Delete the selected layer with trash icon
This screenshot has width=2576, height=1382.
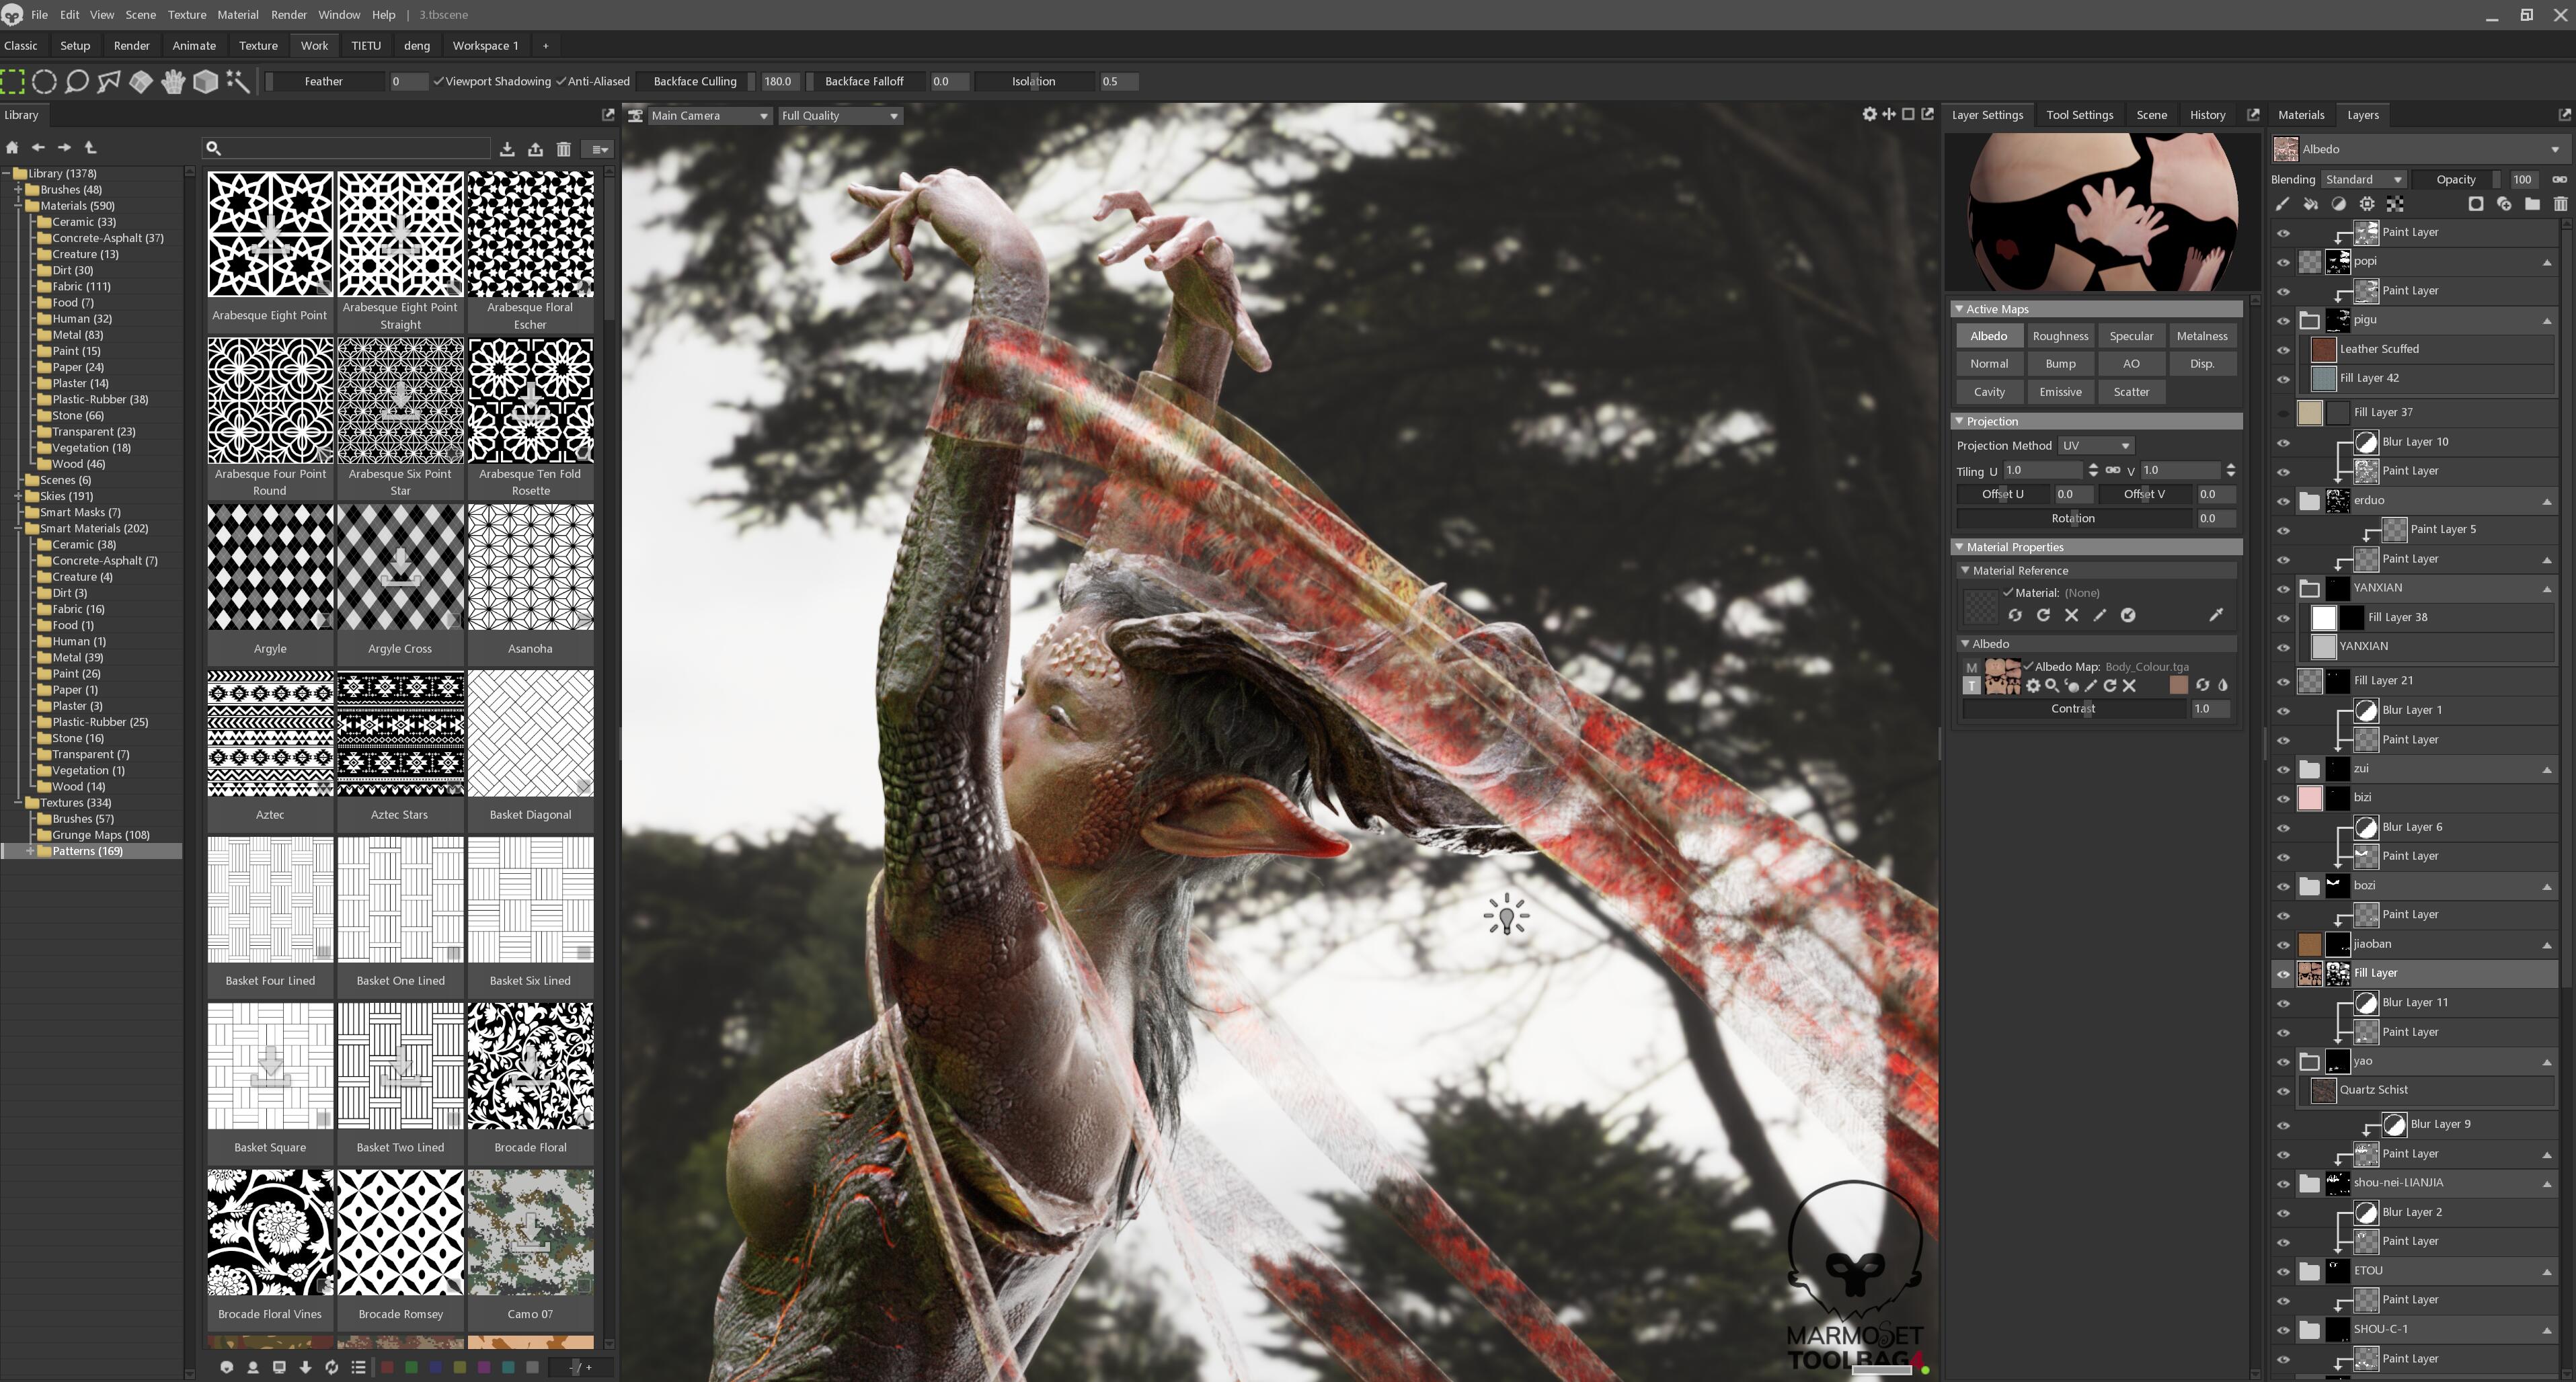pos(2560,204)
